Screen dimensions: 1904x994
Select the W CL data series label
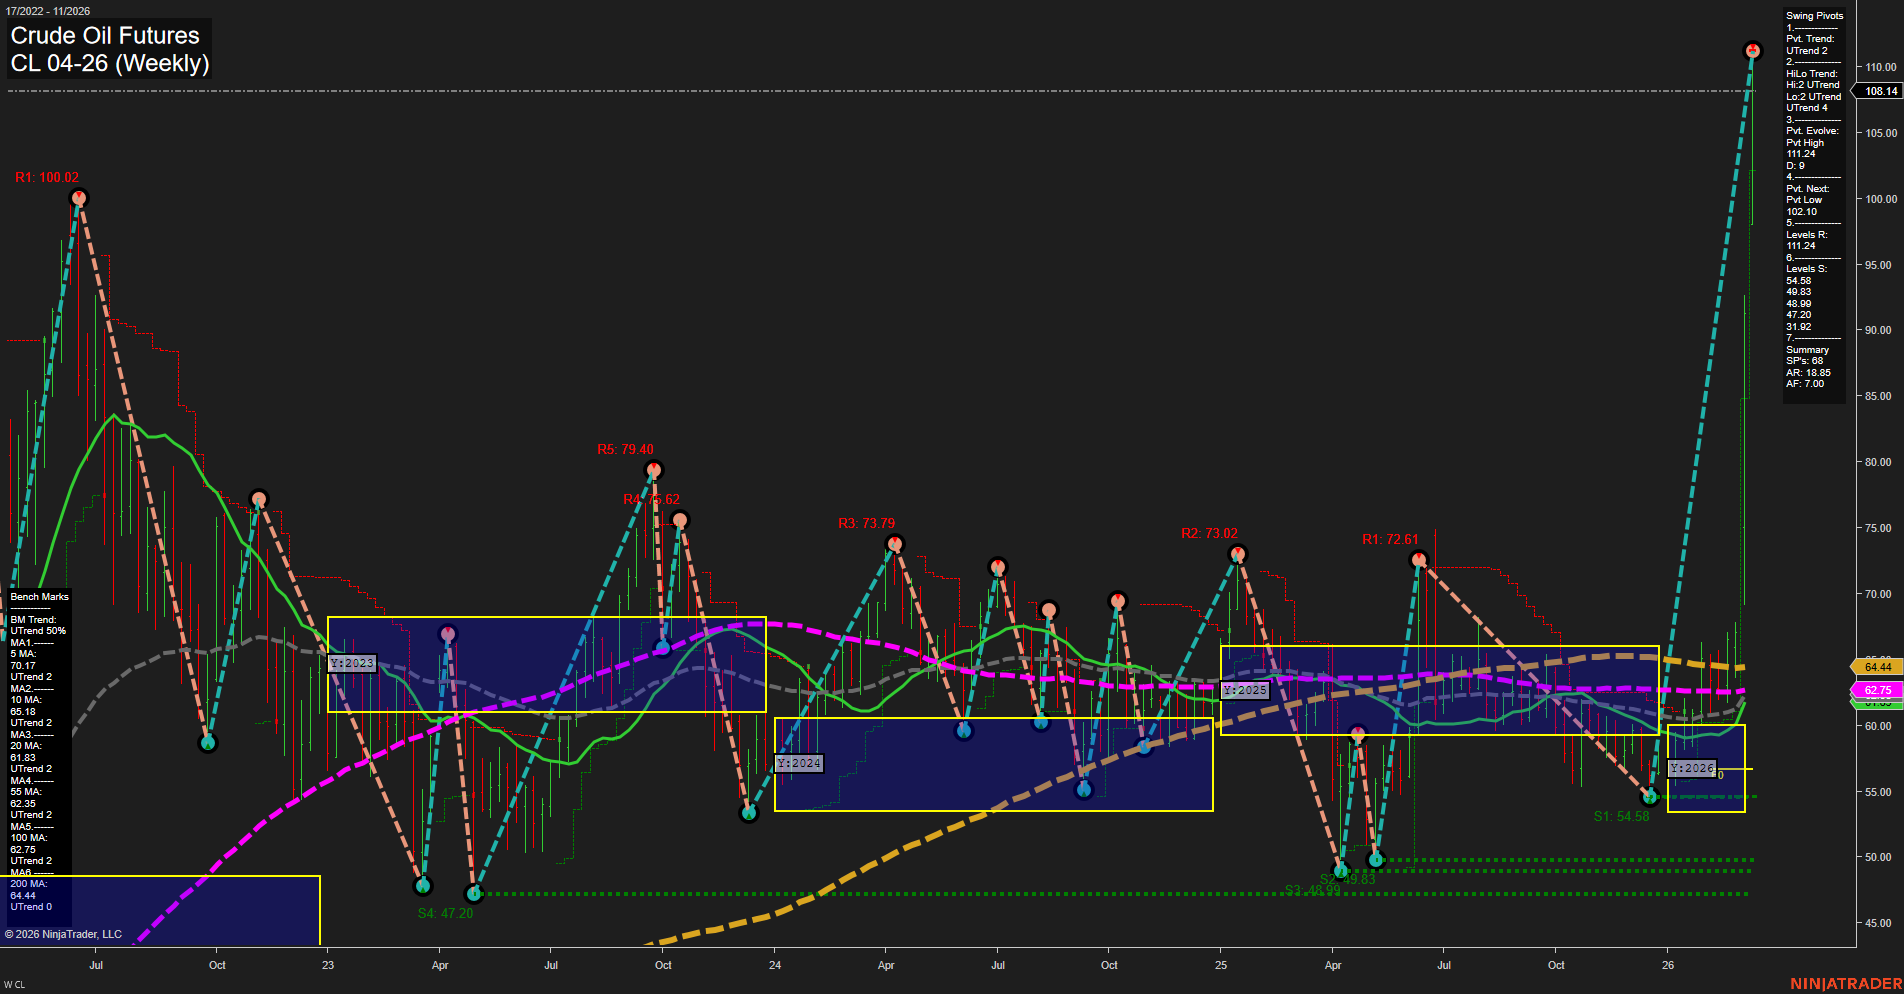click(14, 983)
